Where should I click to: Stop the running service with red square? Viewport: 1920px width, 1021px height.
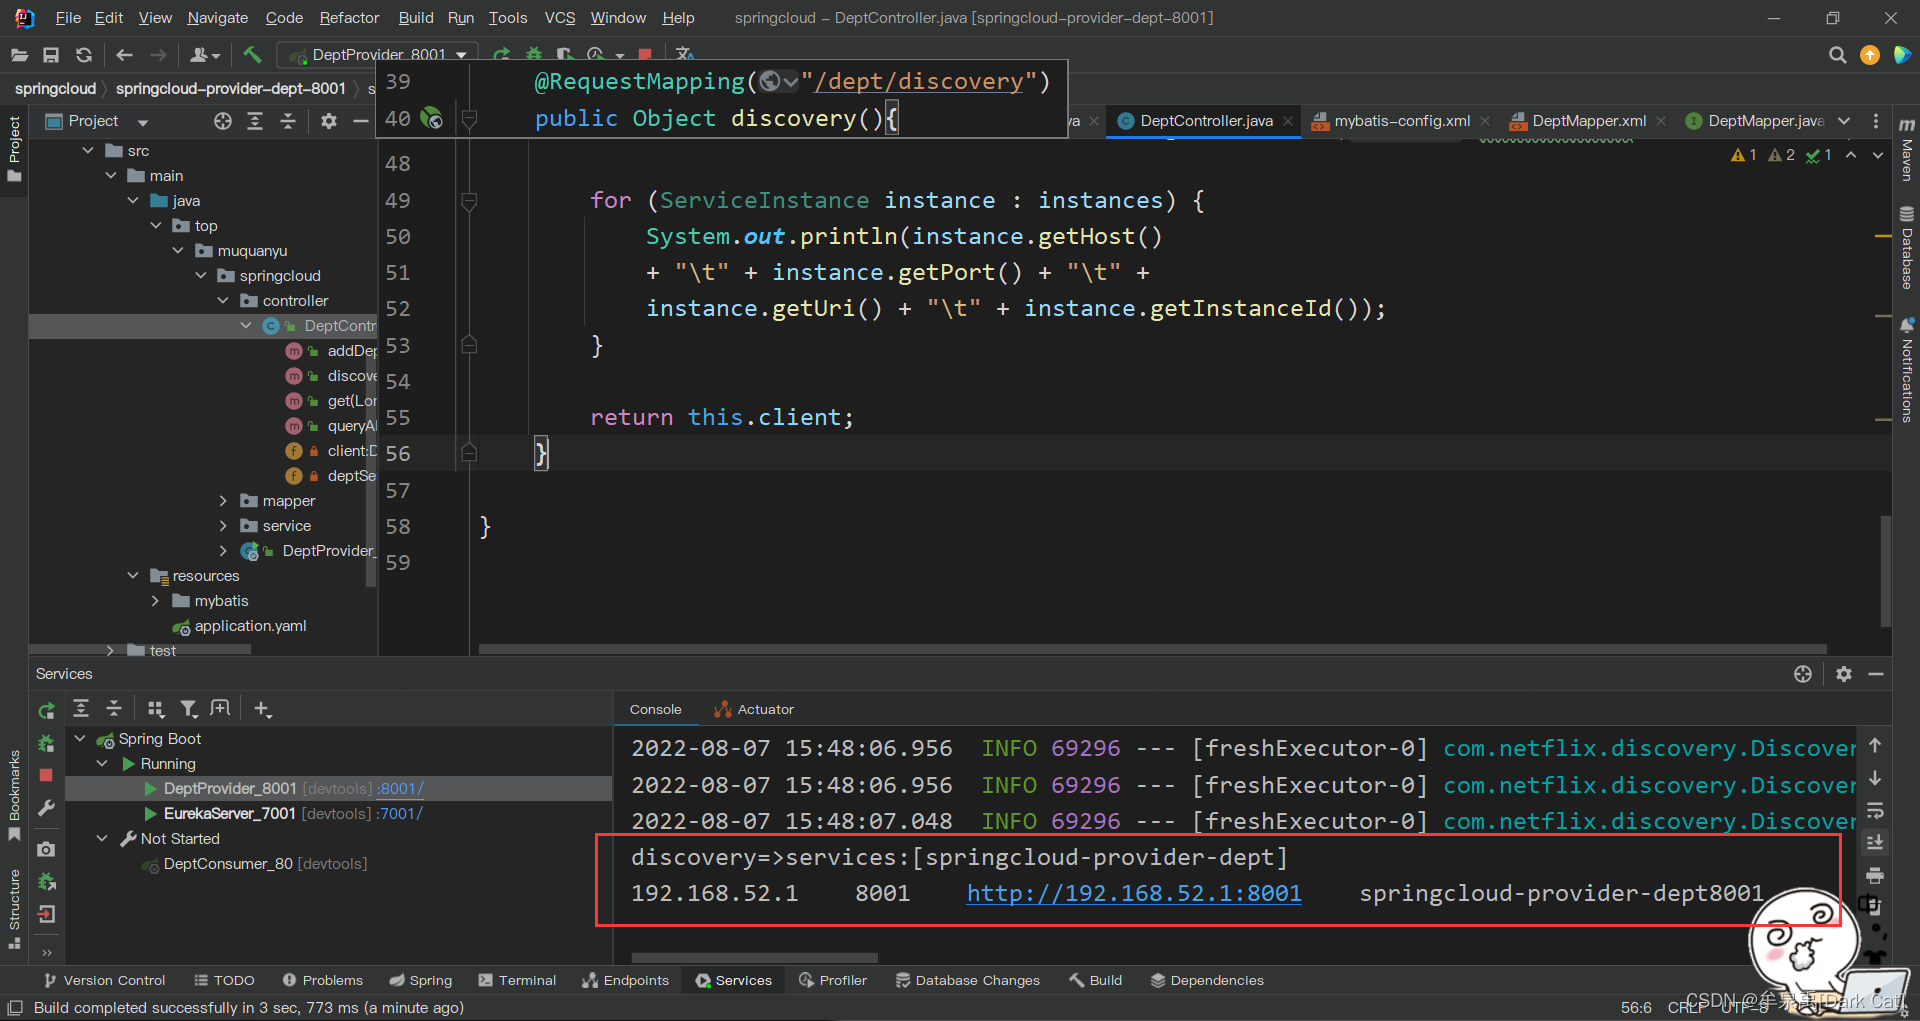tap(46, 776)
